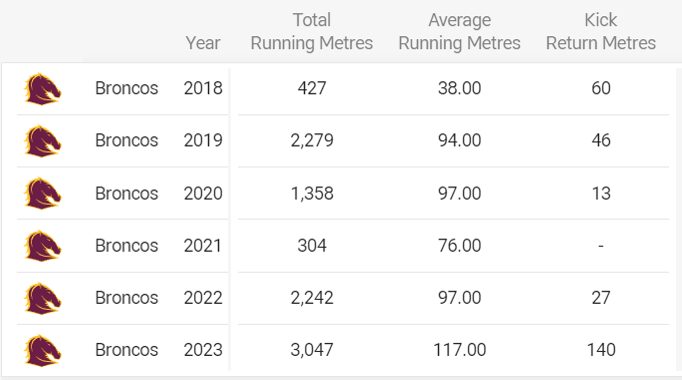
Task: Click the Broncos logo in the 2020 row
Action: pos(42,193)
